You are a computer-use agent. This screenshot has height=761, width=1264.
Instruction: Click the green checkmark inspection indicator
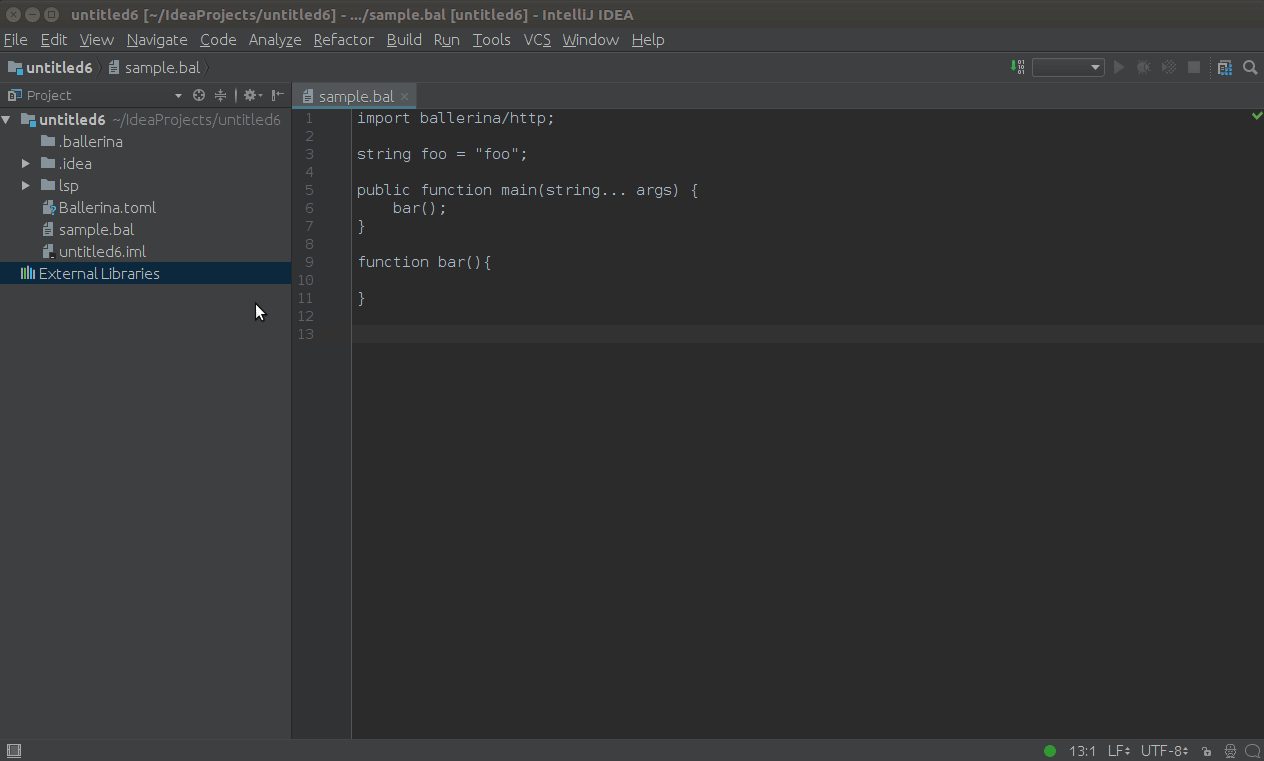[x=1257, y=116]
